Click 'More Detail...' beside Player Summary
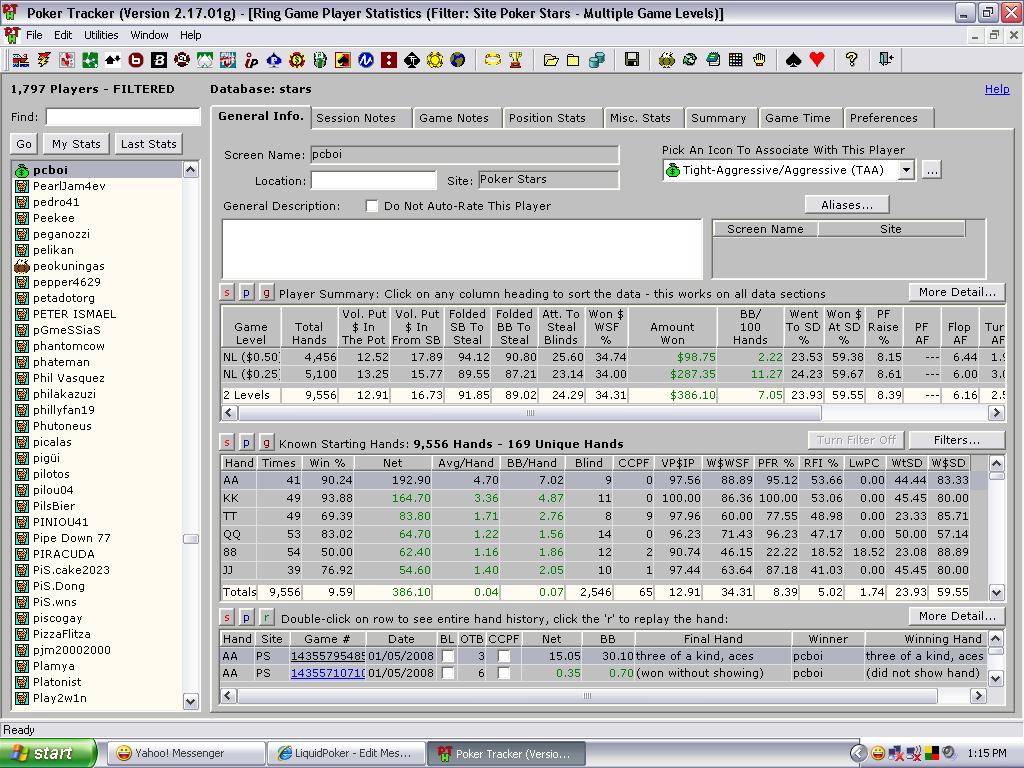Viewport: 1024px width, 768px height. (x=957, y=292)
